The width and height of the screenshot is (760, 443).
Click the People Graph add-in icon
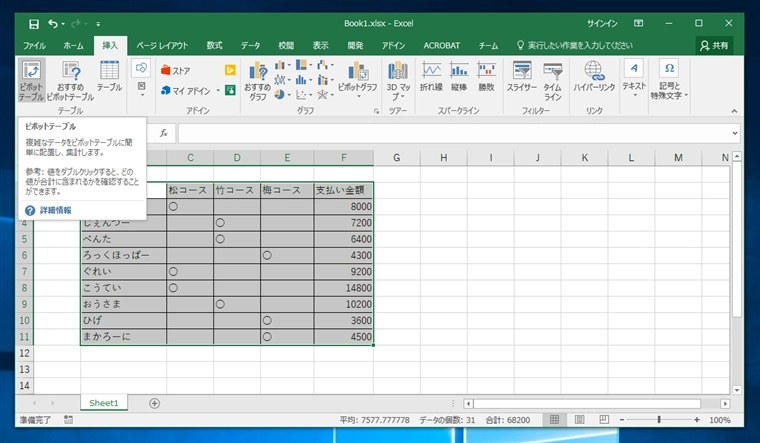tap(230, 90)
